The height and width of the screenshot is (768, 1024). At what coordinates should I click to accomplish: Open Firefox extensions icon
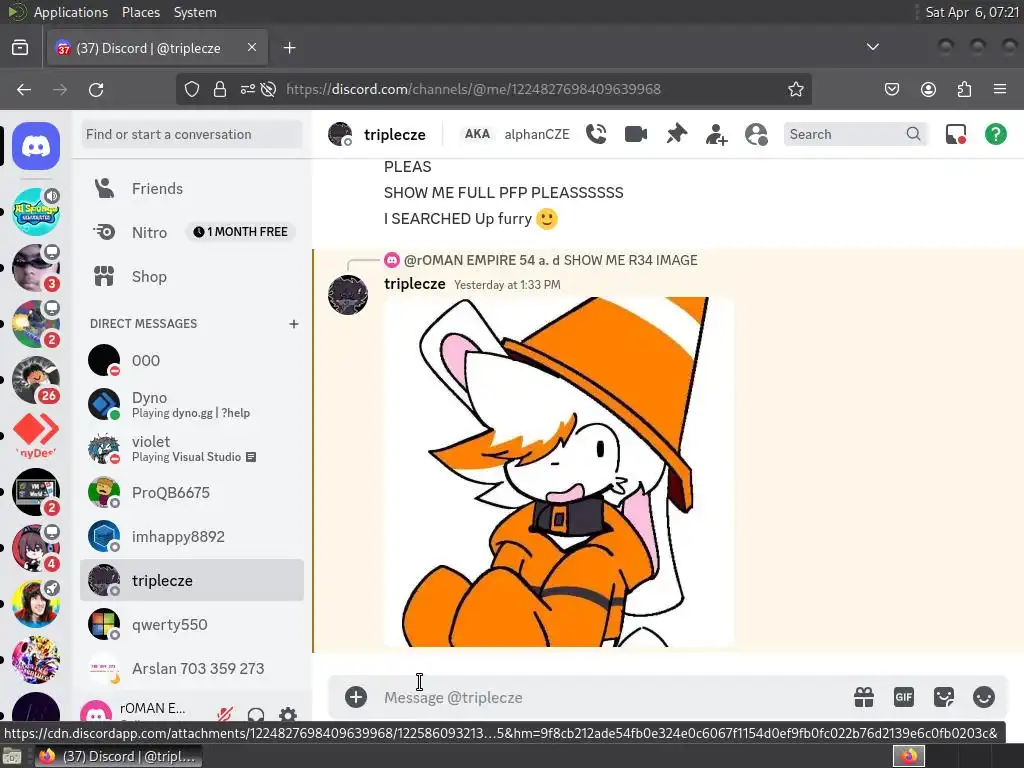click(964, 89)
